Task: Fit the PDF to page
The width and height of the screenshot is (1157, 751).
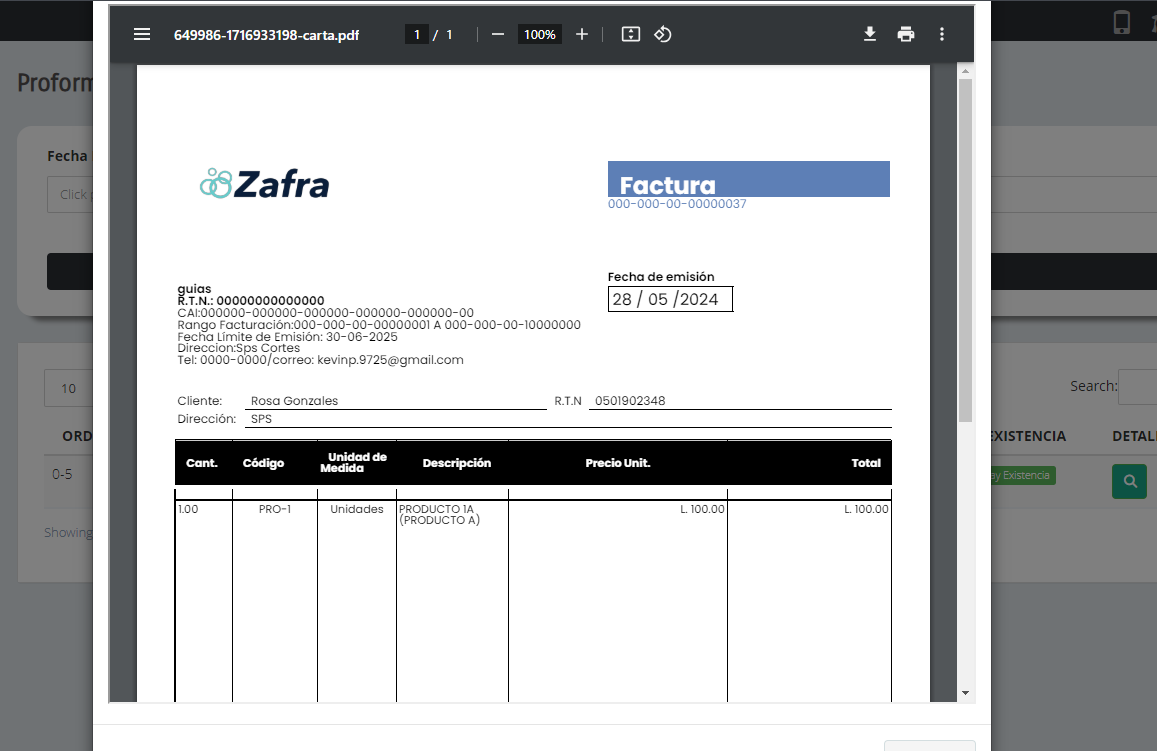Action: coord(631,35)
